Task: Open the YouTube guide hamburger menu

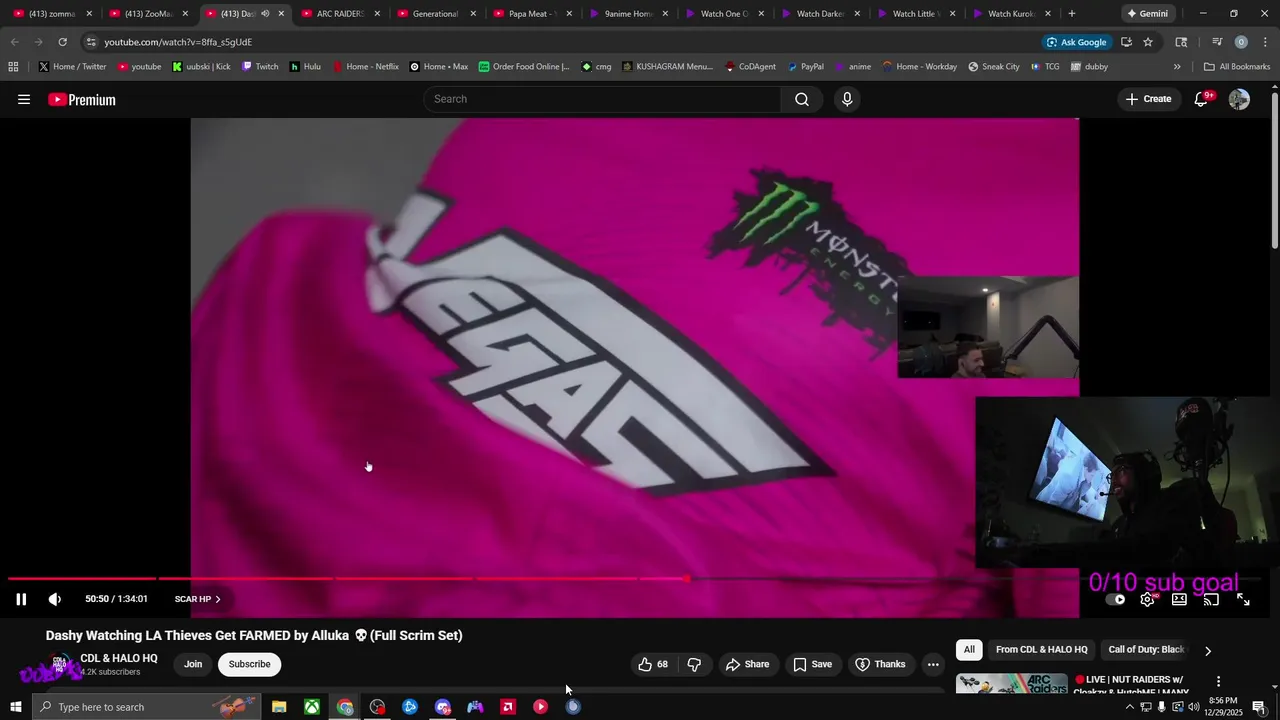Action: (24, 99)
